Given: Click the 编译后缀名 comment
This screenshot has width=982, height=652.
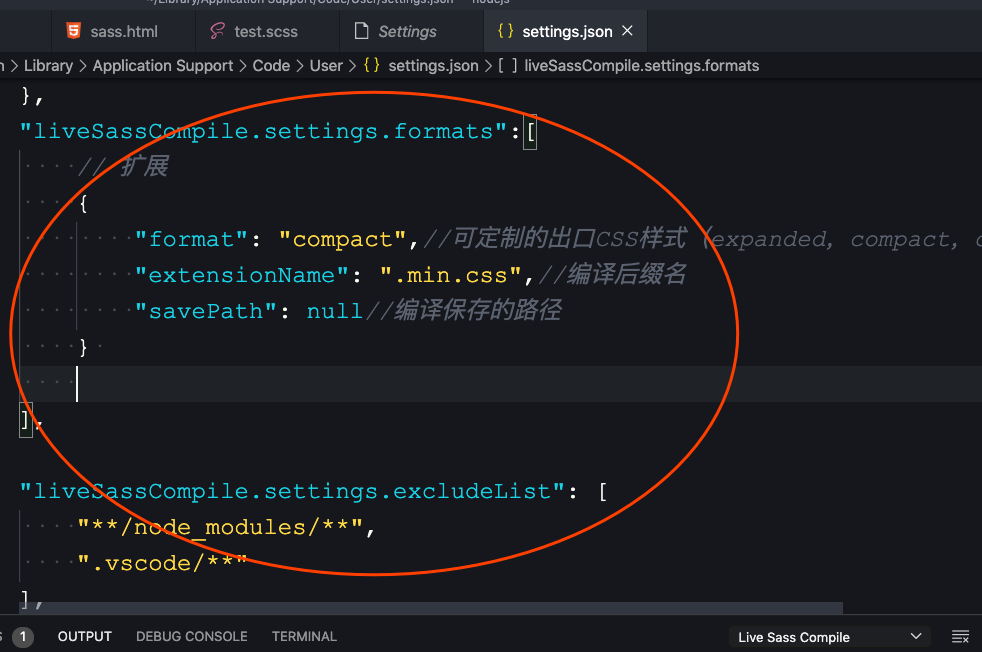Looking at the screenshot, I should coord(612,274).
